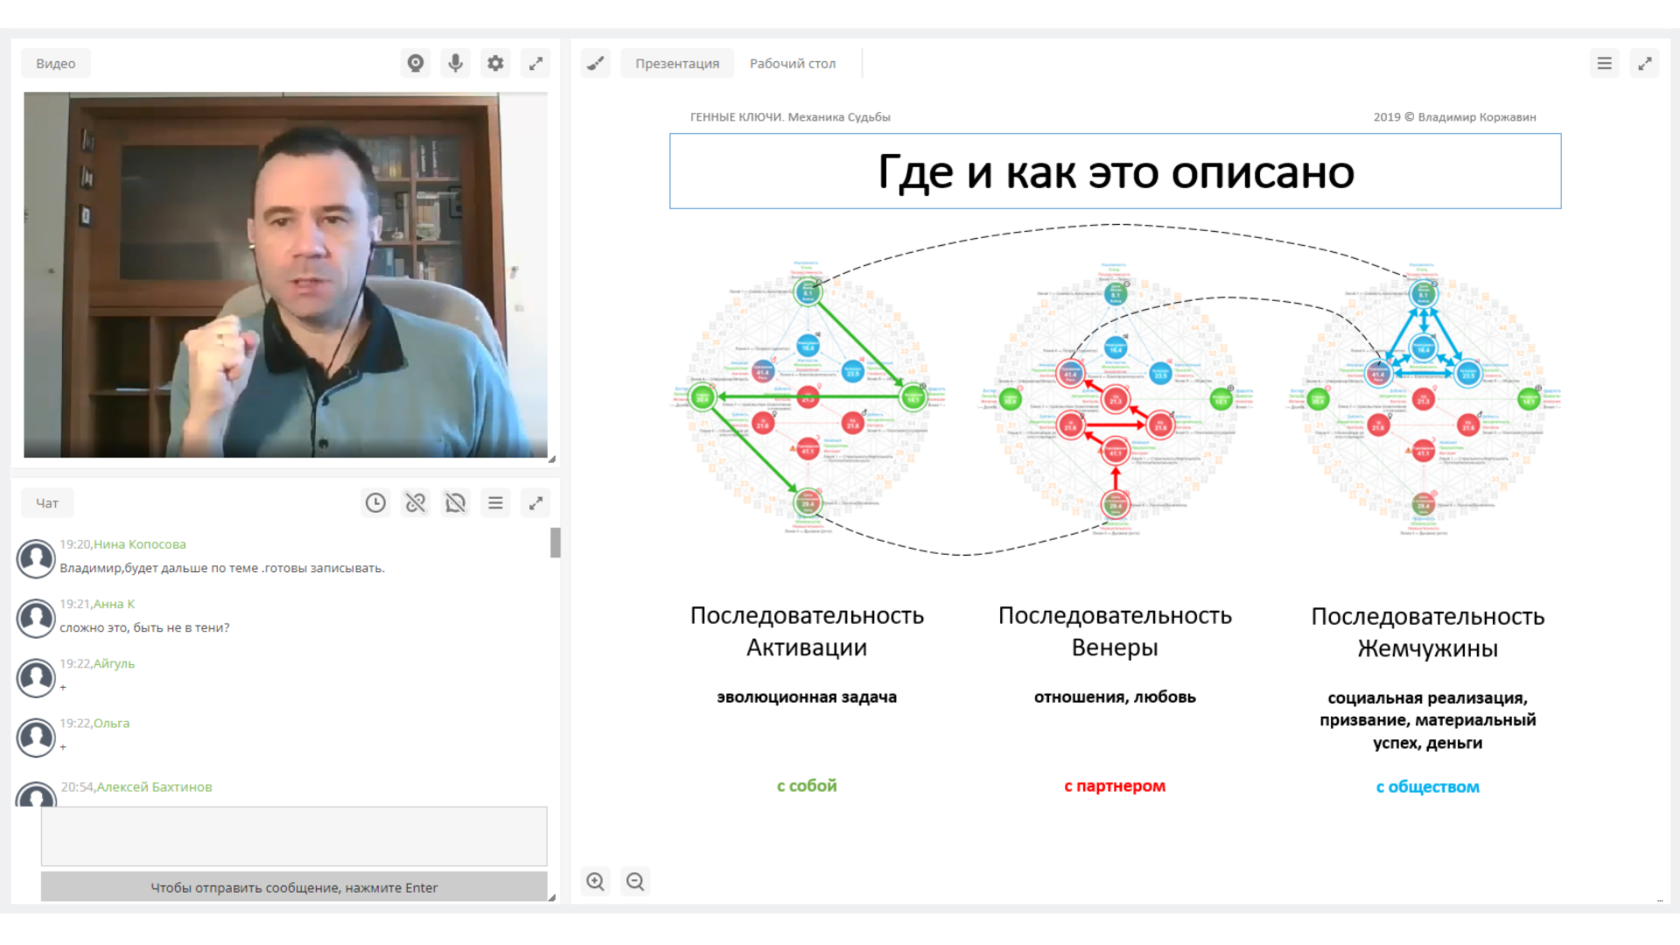Click the message 'сложно это, быть не в тени?'
The width and height of the screenshot is (1680, 945).
145,628
